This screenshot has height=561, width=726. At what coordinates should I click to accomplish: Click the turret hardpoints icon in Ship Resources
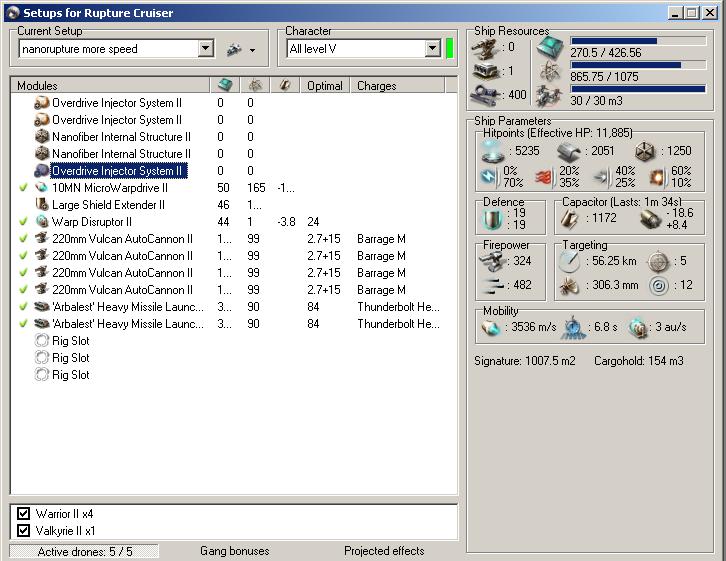tap(485, 49)
